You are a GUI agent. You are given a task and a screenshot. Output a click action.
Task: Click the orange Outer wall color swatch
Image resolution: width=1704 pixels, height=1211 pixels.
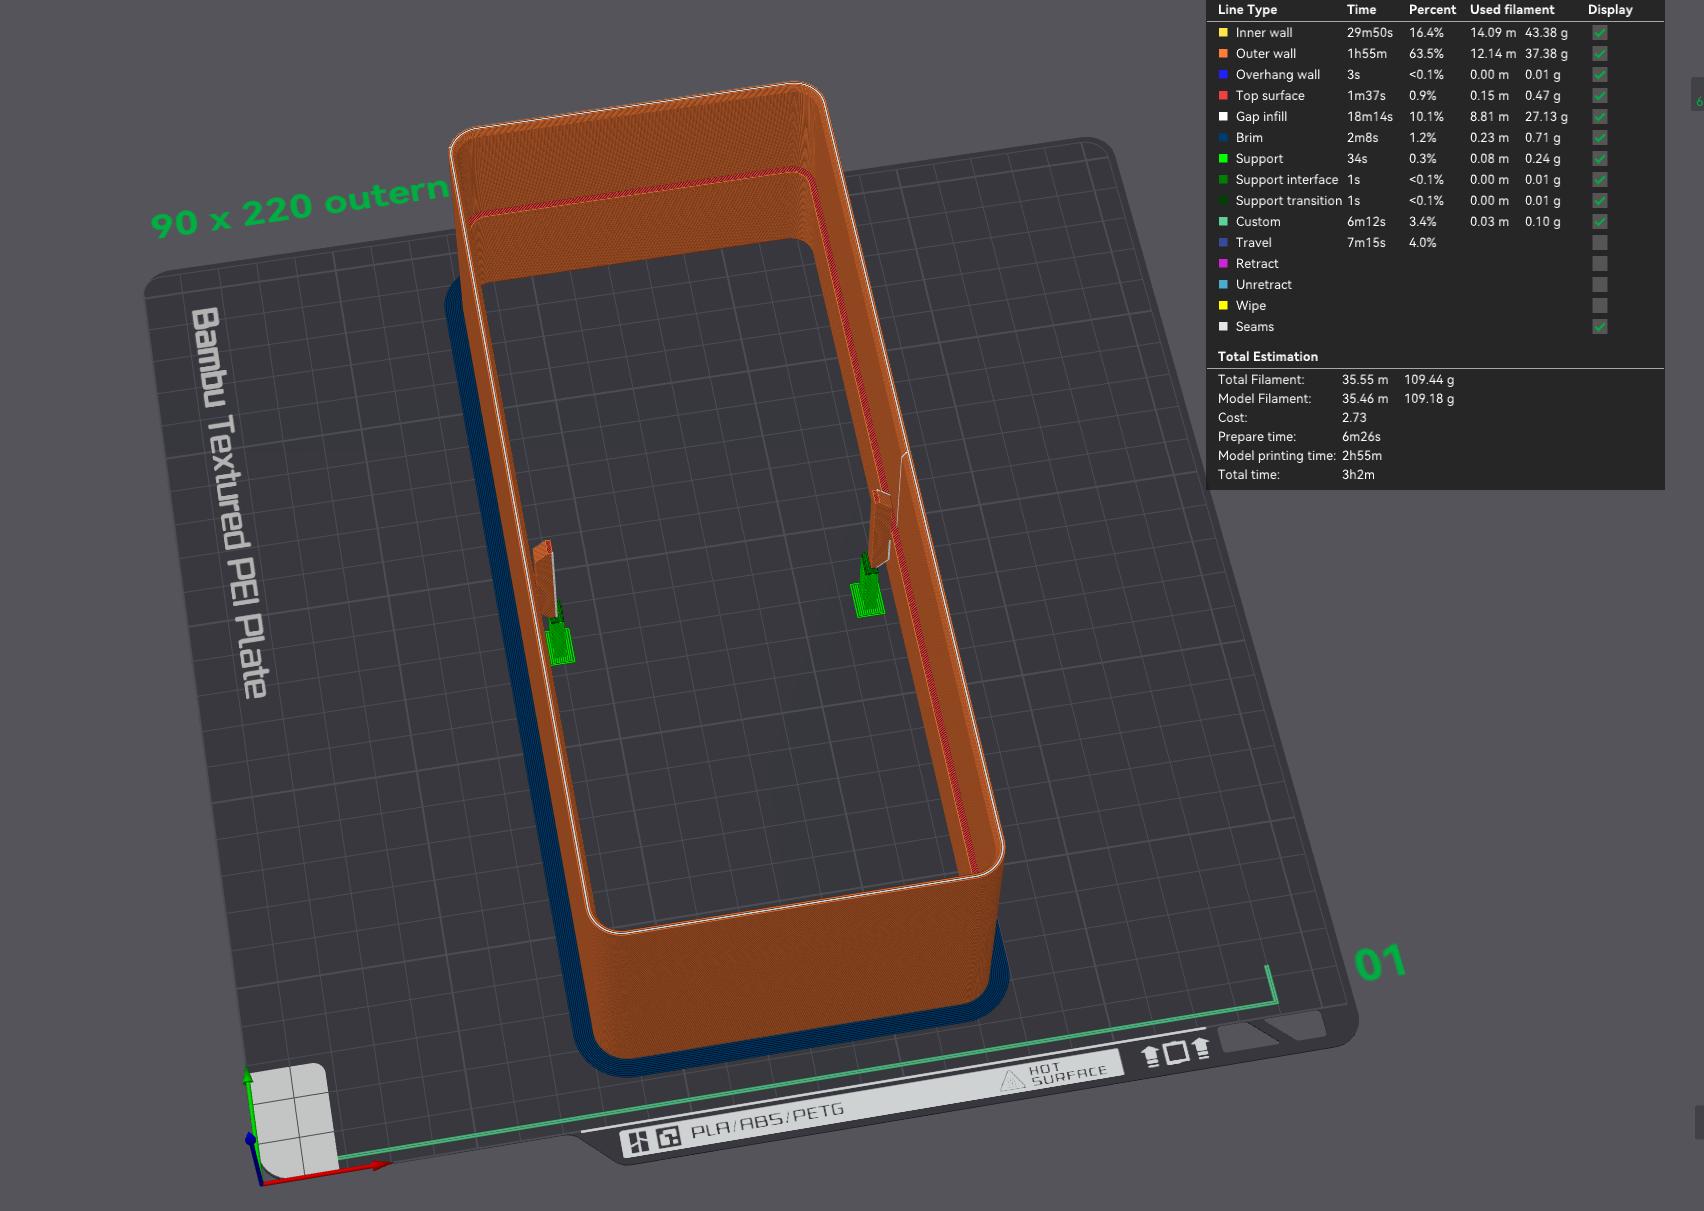1223,54
